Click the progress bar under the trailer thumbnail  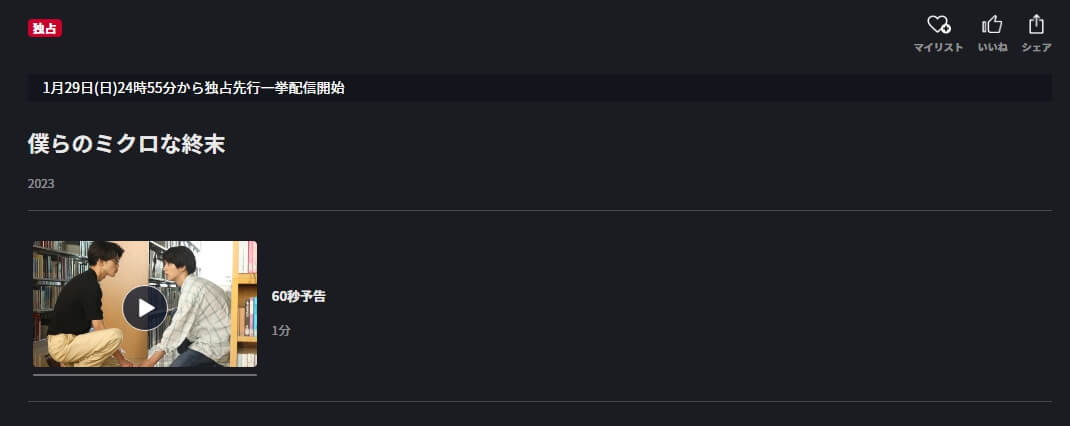(145, 374)
